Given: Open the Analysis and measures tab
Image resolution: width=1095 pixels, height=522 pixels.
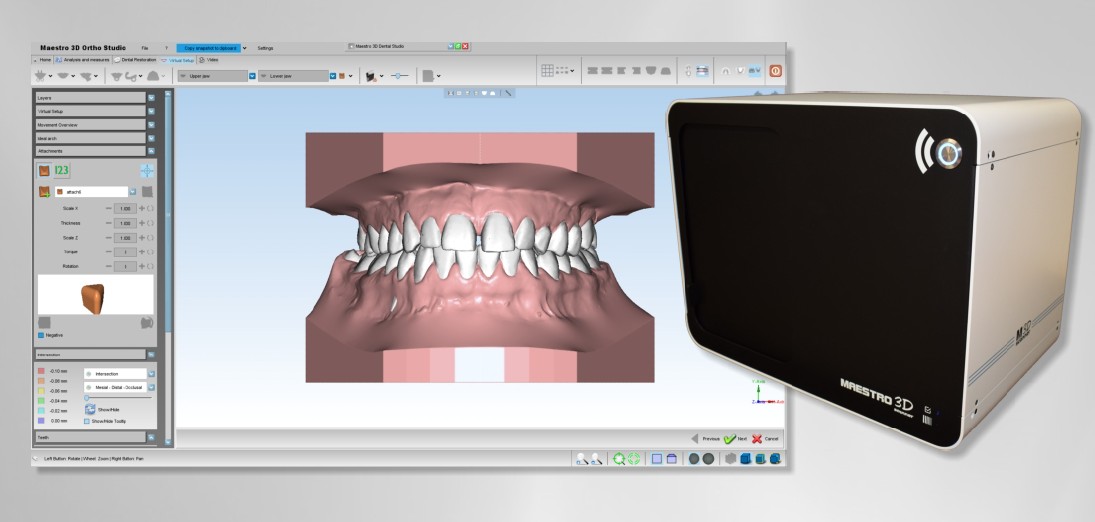Looking at the screenshot, I should (x=82, y=60).
